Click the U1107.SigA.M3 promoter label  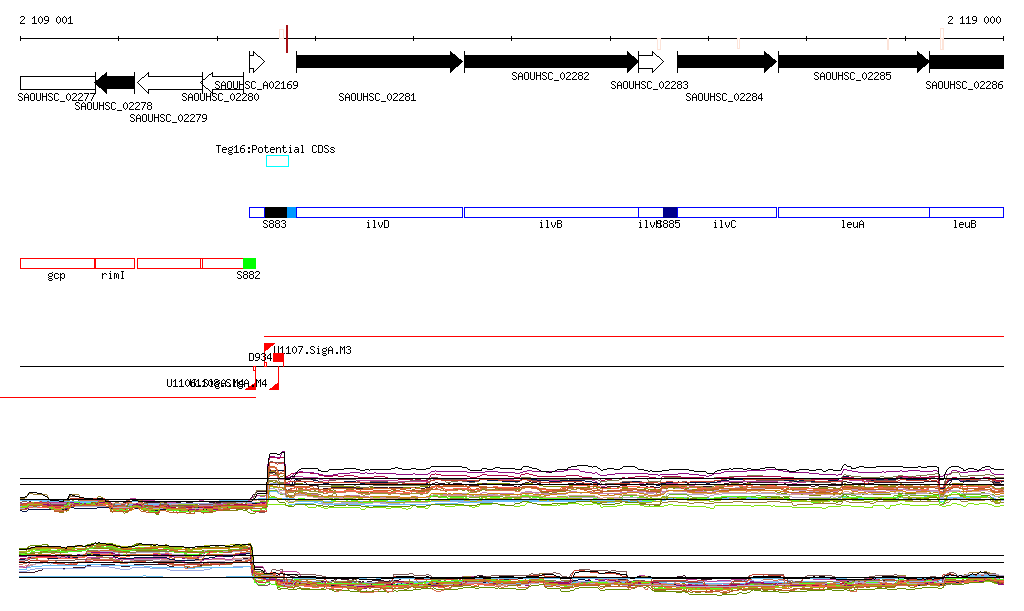[314, 351]
